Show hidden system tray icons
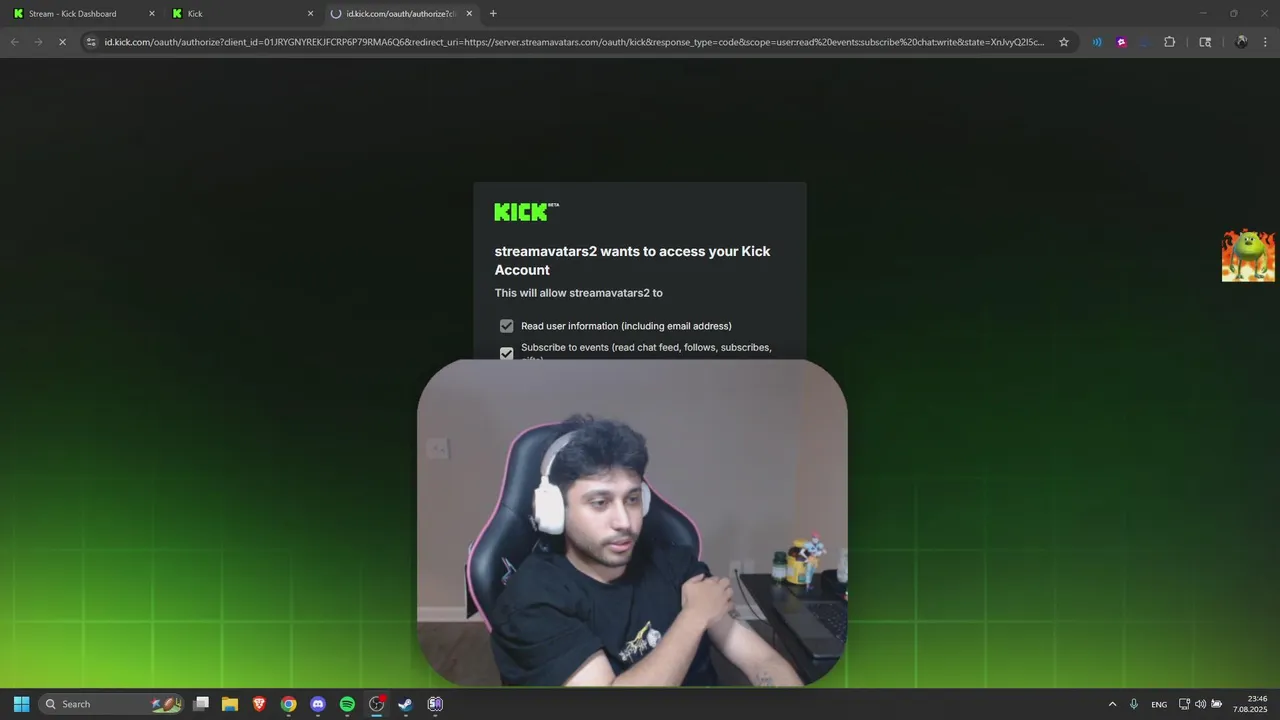Screen dimensions: 1280x720 pyautogui.click(x=1112, y=704)
